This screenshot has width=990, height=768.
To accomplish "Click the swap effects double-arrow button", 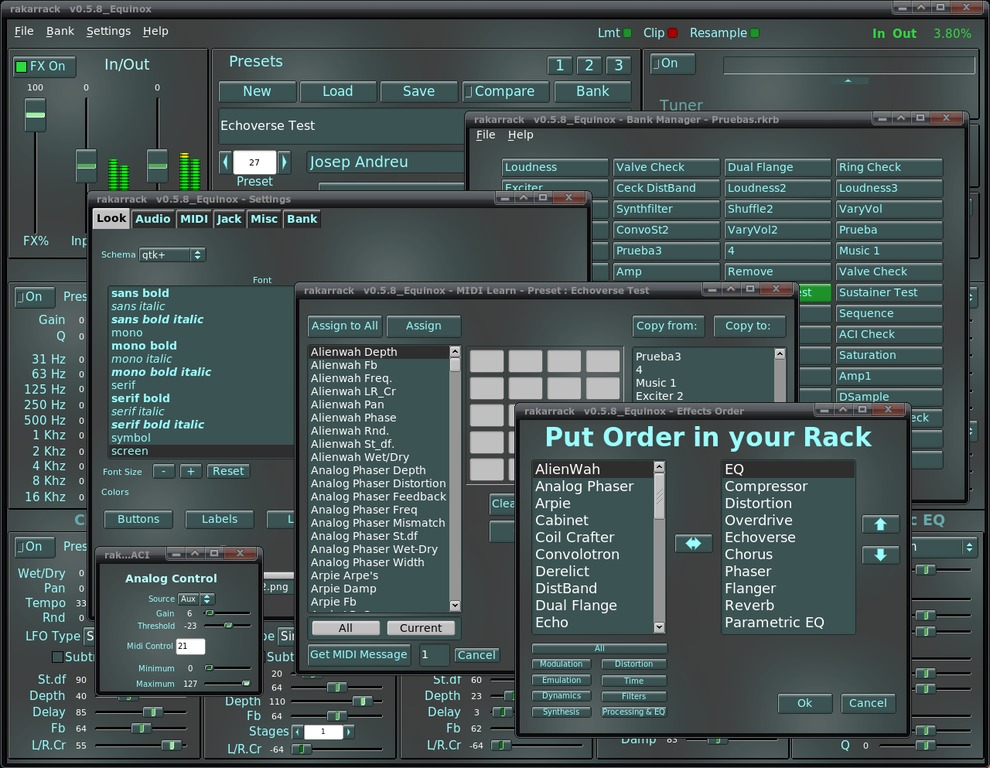I will click(693, 543).
